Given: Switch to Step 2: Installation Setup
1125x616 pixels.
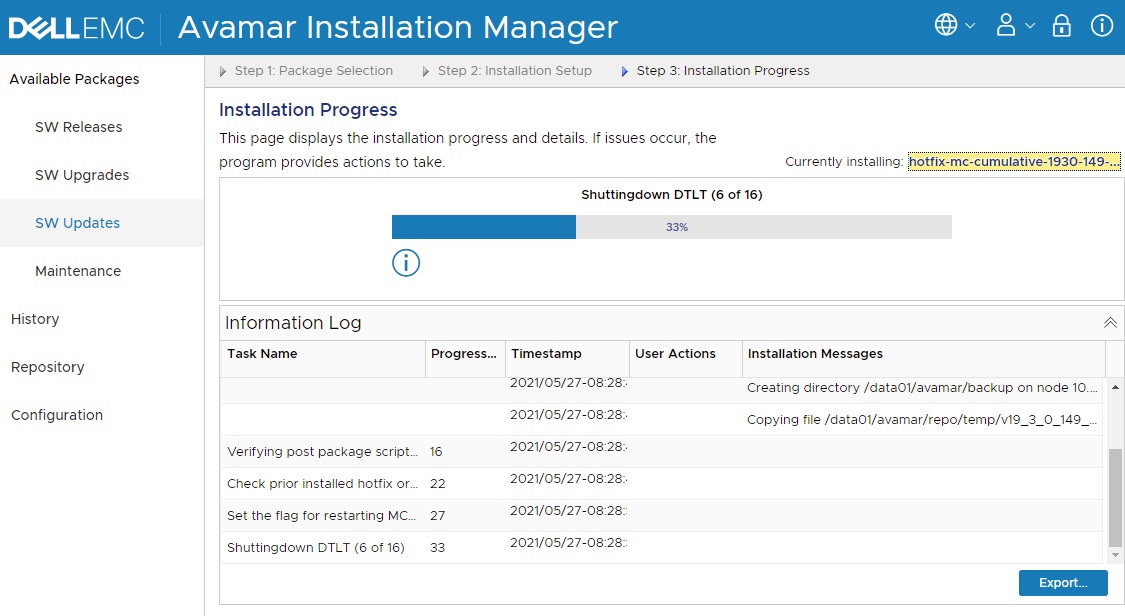Looking at the screenshot, I should [x=515, y=70].
